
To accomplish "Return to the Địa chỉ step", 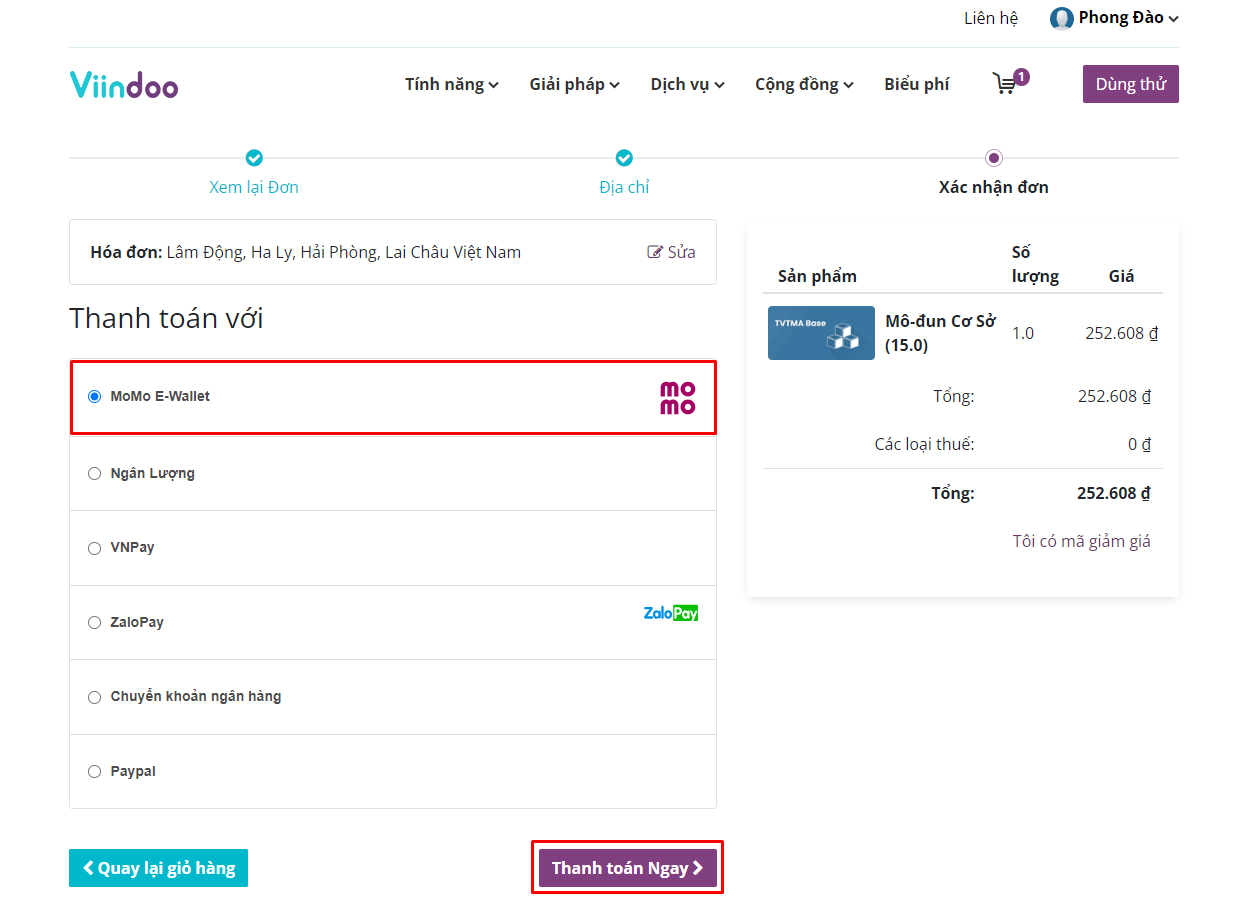I will 624,187.
